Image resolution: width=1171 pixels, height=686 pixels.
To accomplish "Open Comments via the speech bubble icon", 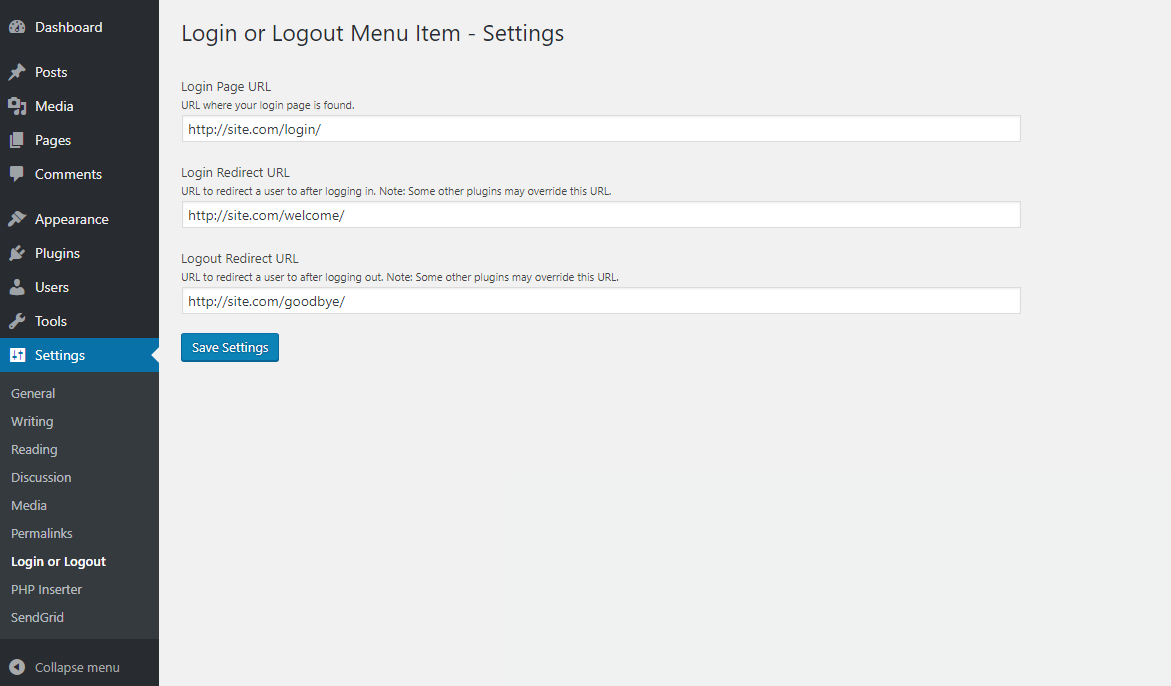I will pyautogui.click(x=16, y=173).
